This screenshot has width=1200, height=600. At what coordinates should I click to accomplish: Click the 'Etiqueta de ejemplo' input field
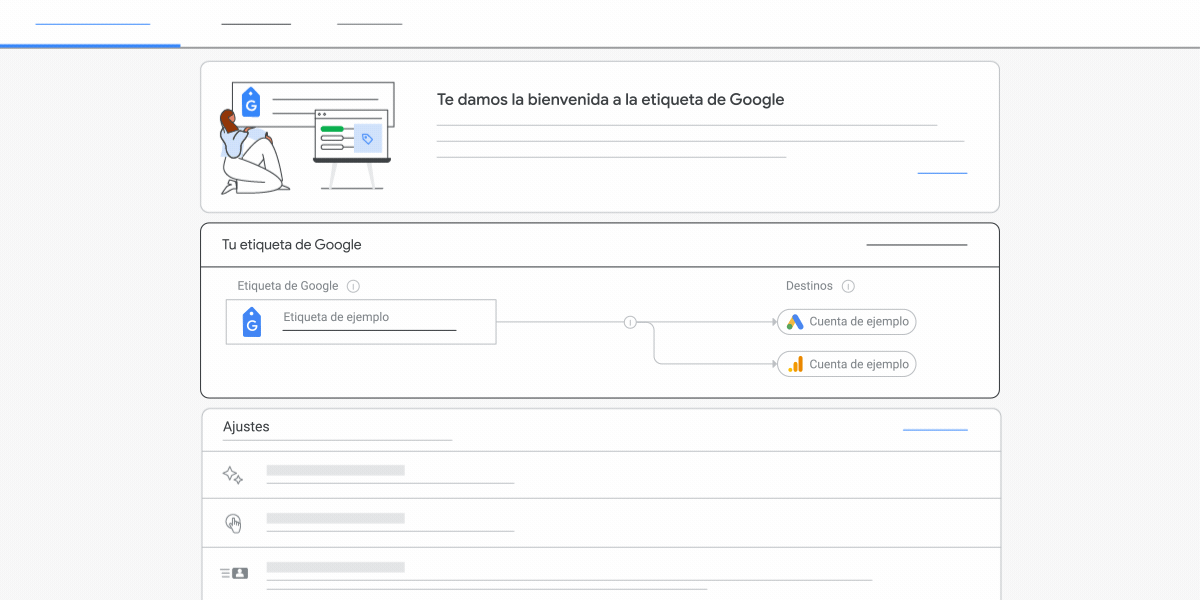(x=370, y=318)
